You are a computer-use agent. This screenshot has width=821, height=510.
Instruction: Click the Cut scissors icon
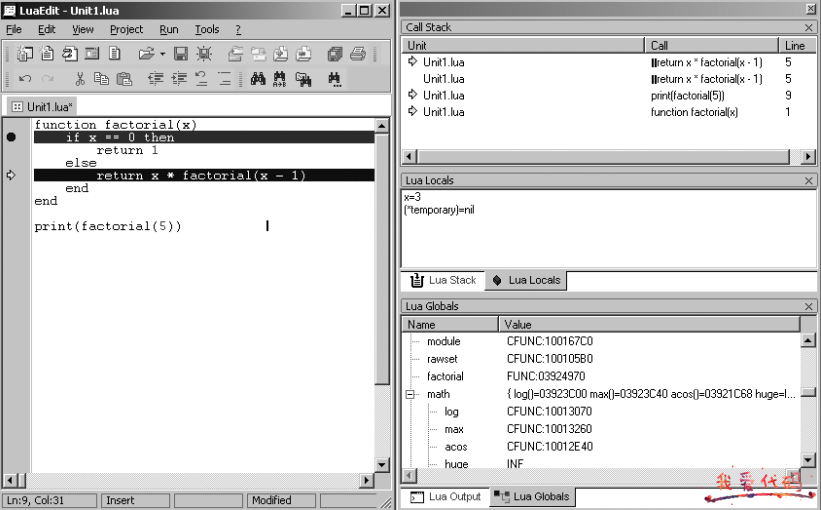[x=80, y=79]
